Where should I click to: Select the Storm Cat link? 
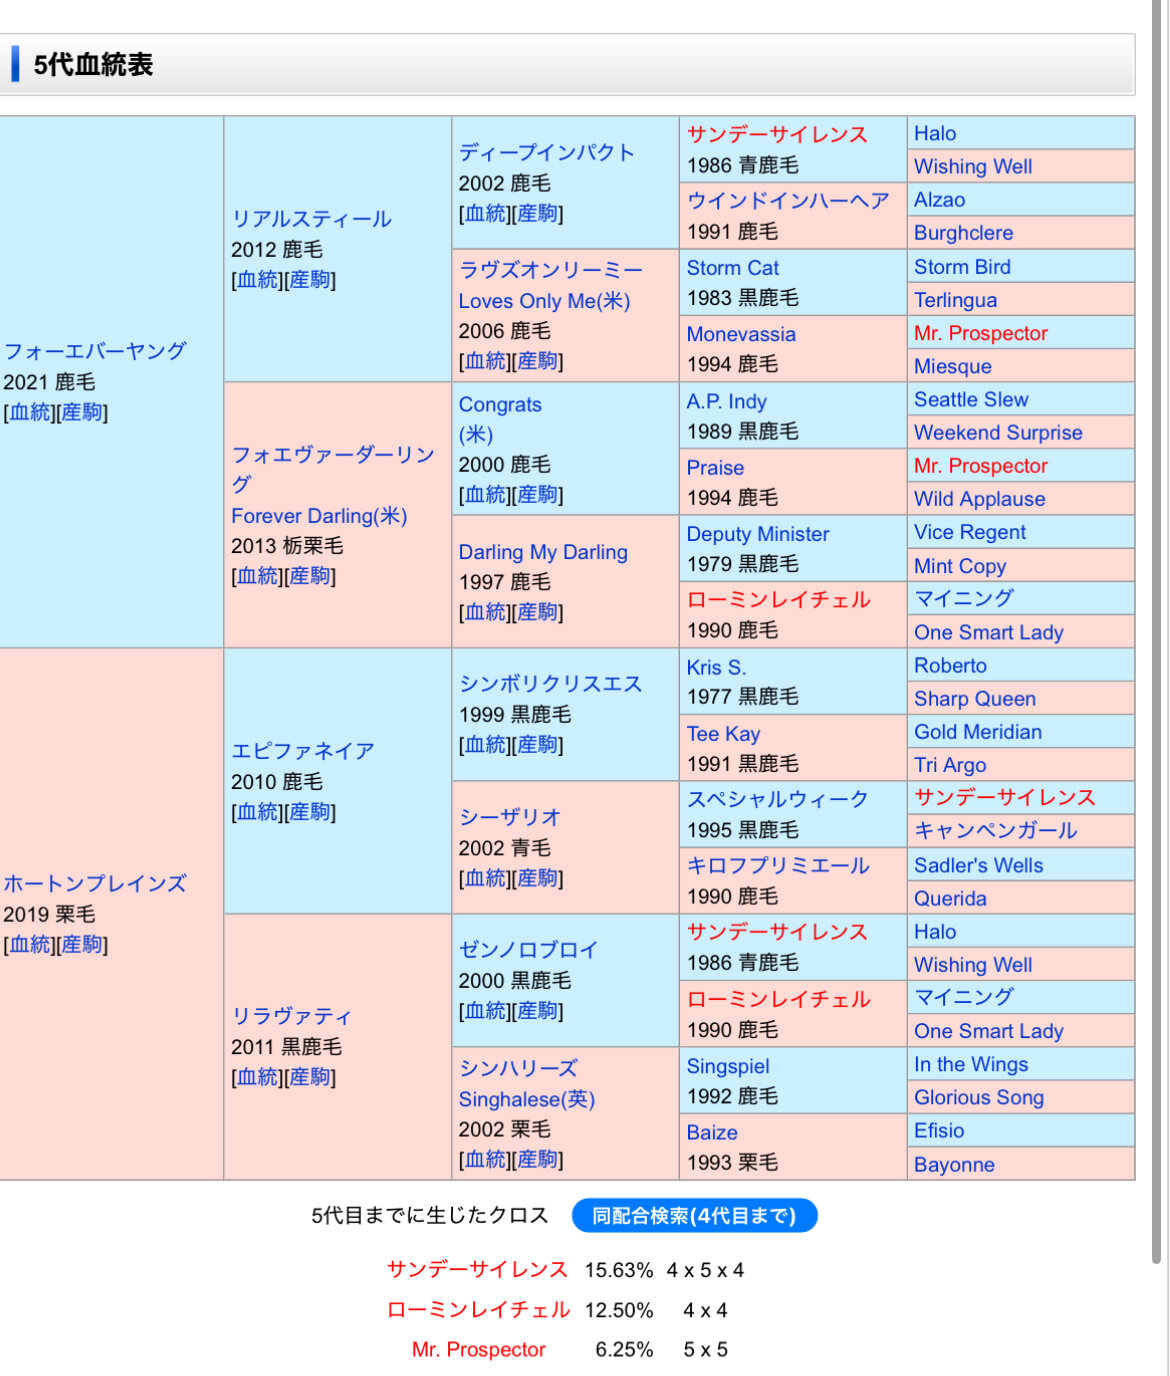pos(733,268)
